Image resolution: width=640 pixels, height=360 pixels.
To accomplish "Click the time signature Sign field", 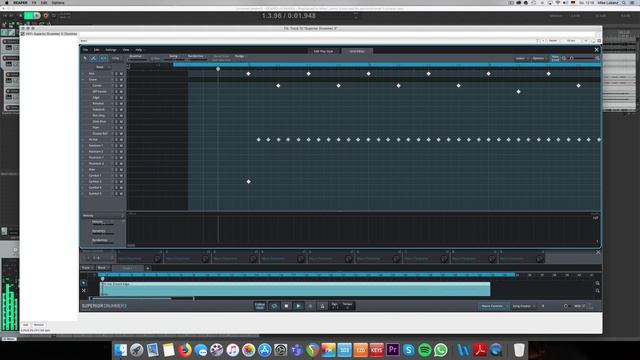I will coord(335,306).
